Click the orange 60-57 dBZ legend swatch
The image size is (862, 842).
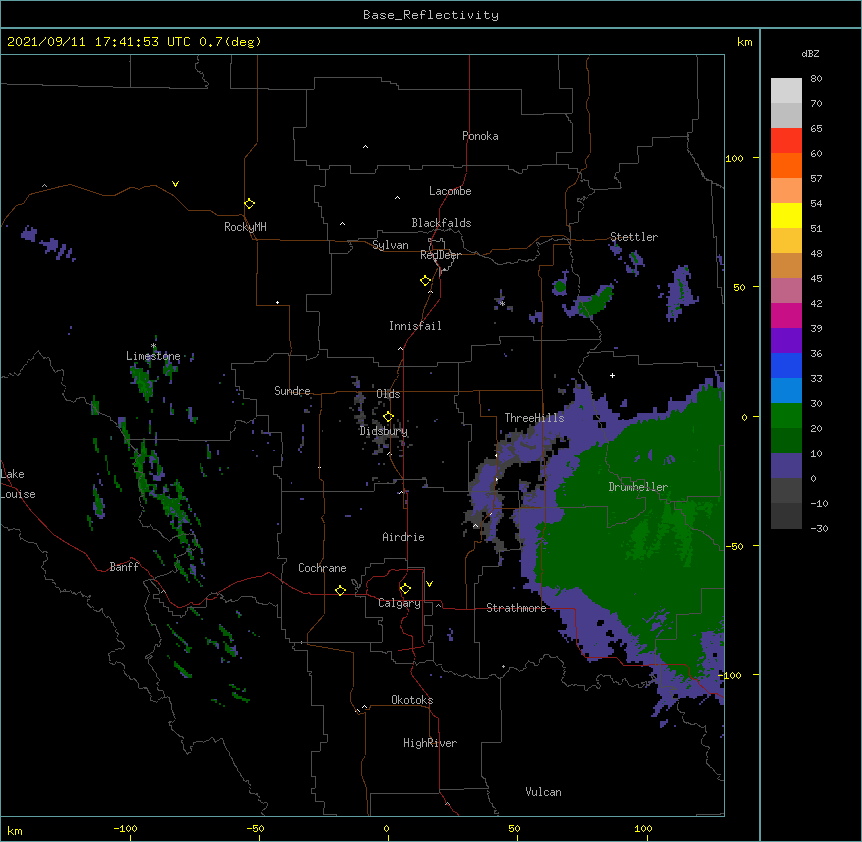point(786,165)
